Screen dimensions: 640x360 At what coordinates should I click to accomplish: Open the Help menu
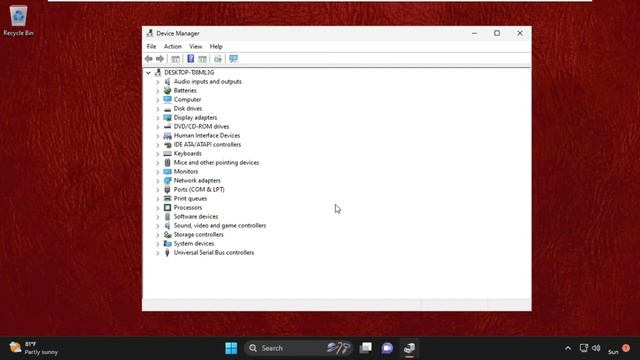(x=216, y=47)
